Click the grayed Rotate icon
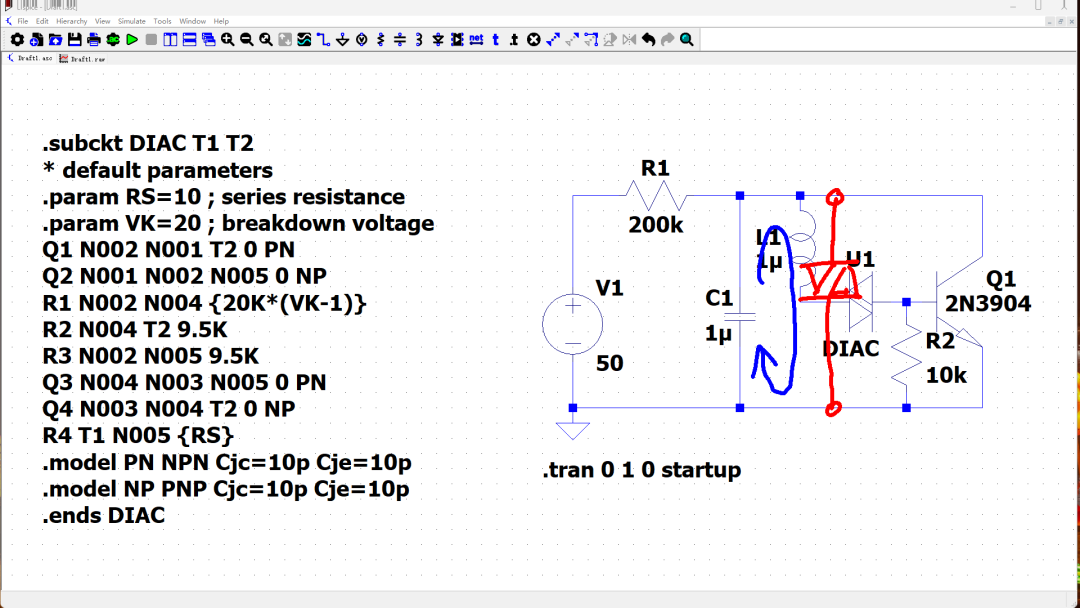 610,40
